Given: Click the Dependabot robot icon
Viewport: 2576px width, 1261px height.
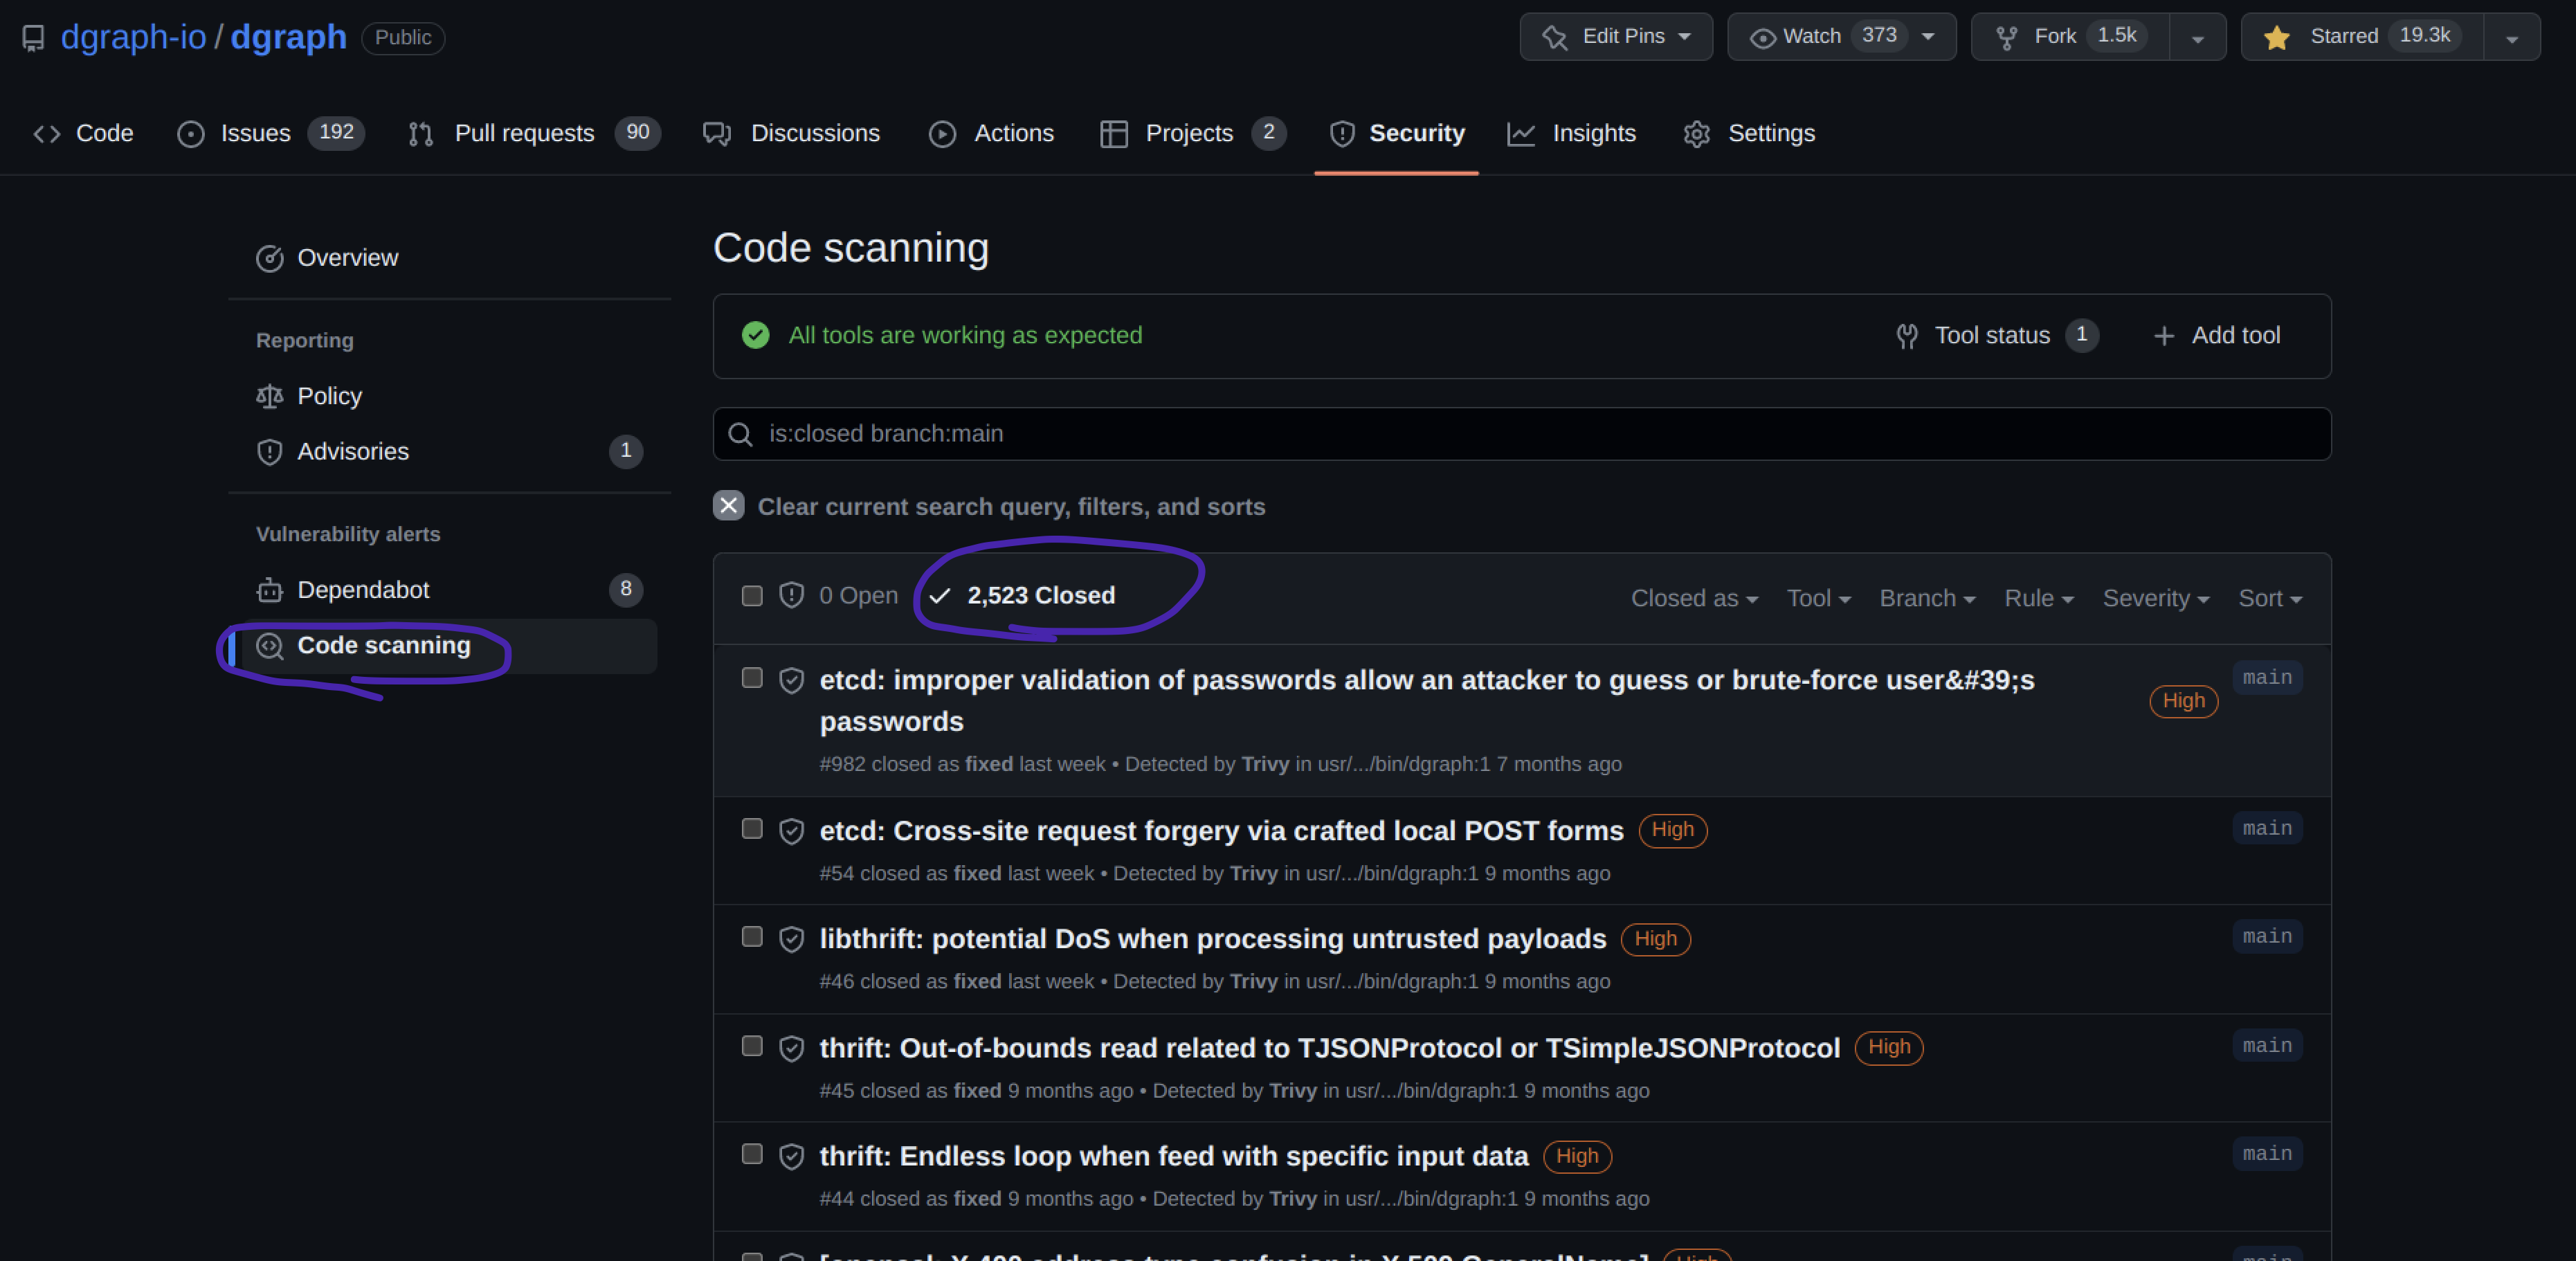Looking at the screenshot, I should (x=269, y=591).
